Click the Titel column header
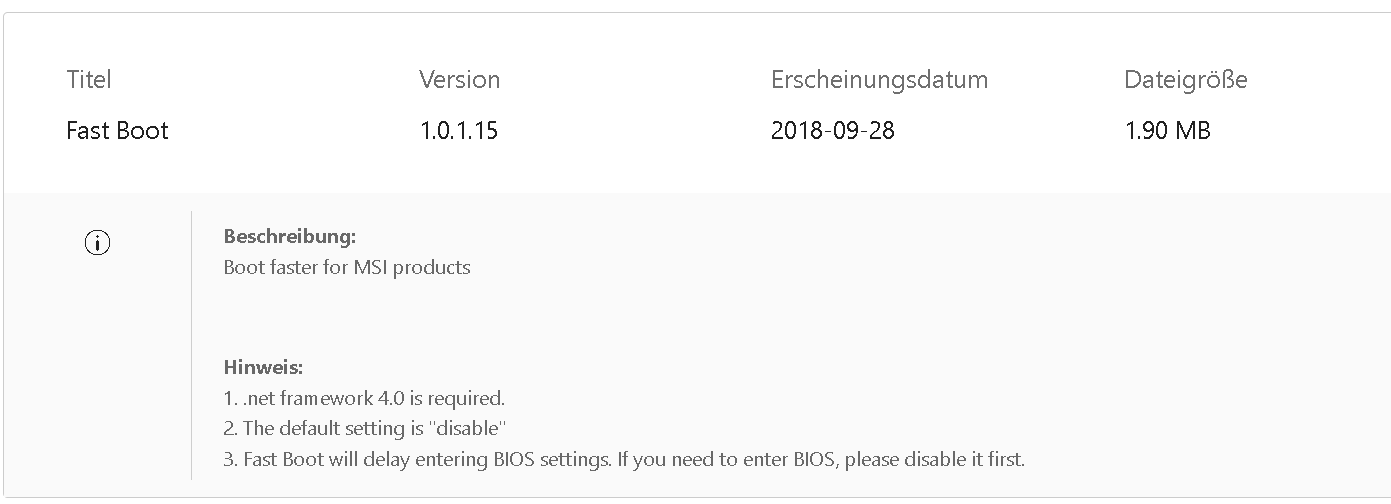The width and height of the screenshot is (1391, 504). tap(89, 80)
